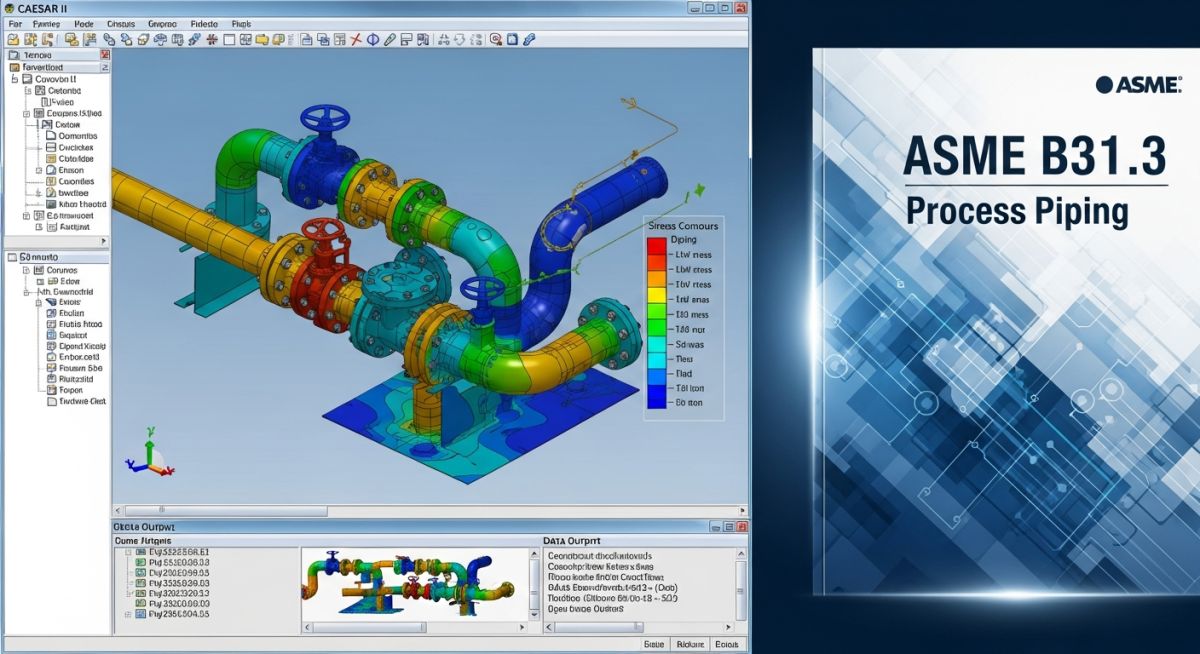
Task: Expand the Enson tree node
Action: click(x=39, y=170)
